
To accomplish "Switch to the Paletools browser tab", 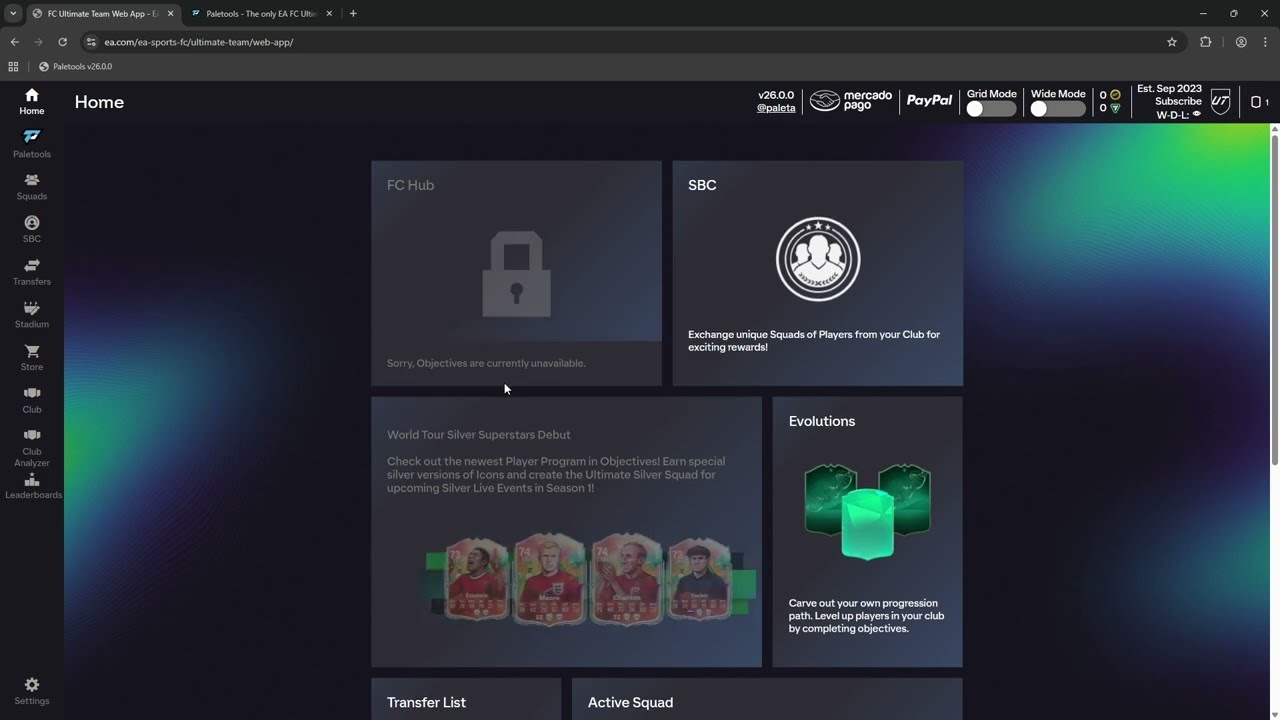I will coord(260,14).
